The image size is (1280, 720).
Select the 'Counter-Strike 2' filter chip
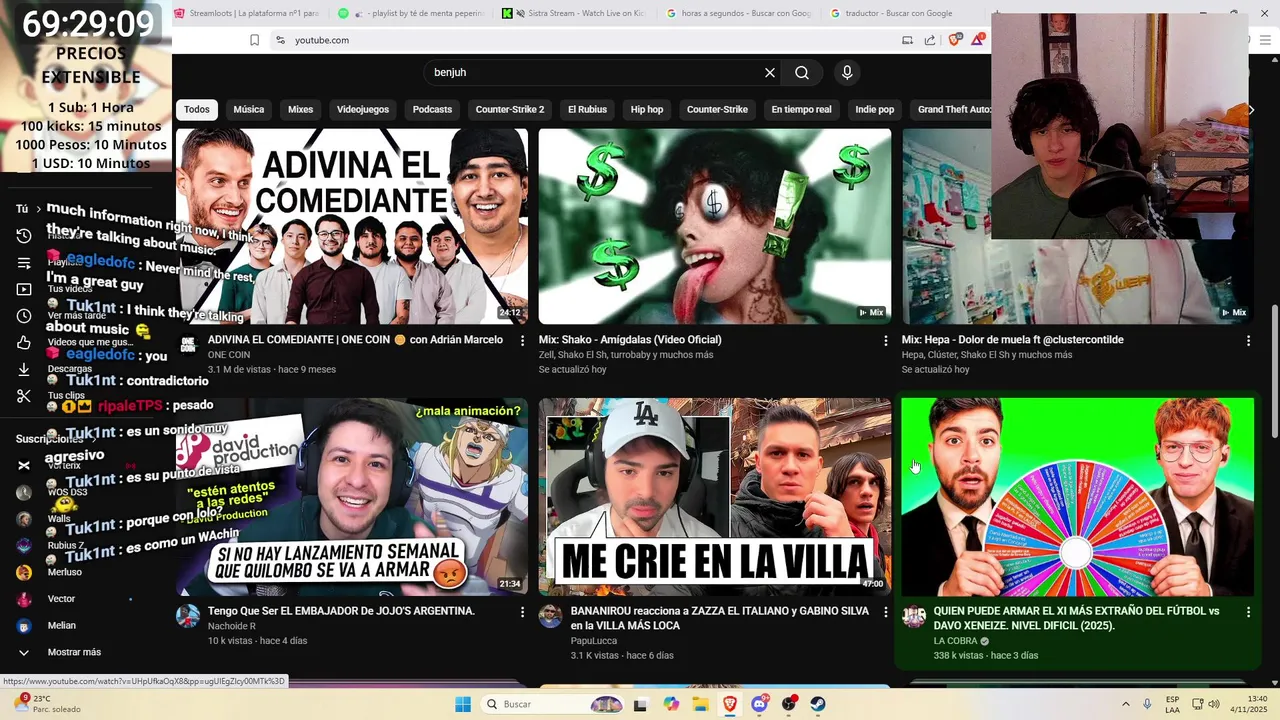click(510, 109)
